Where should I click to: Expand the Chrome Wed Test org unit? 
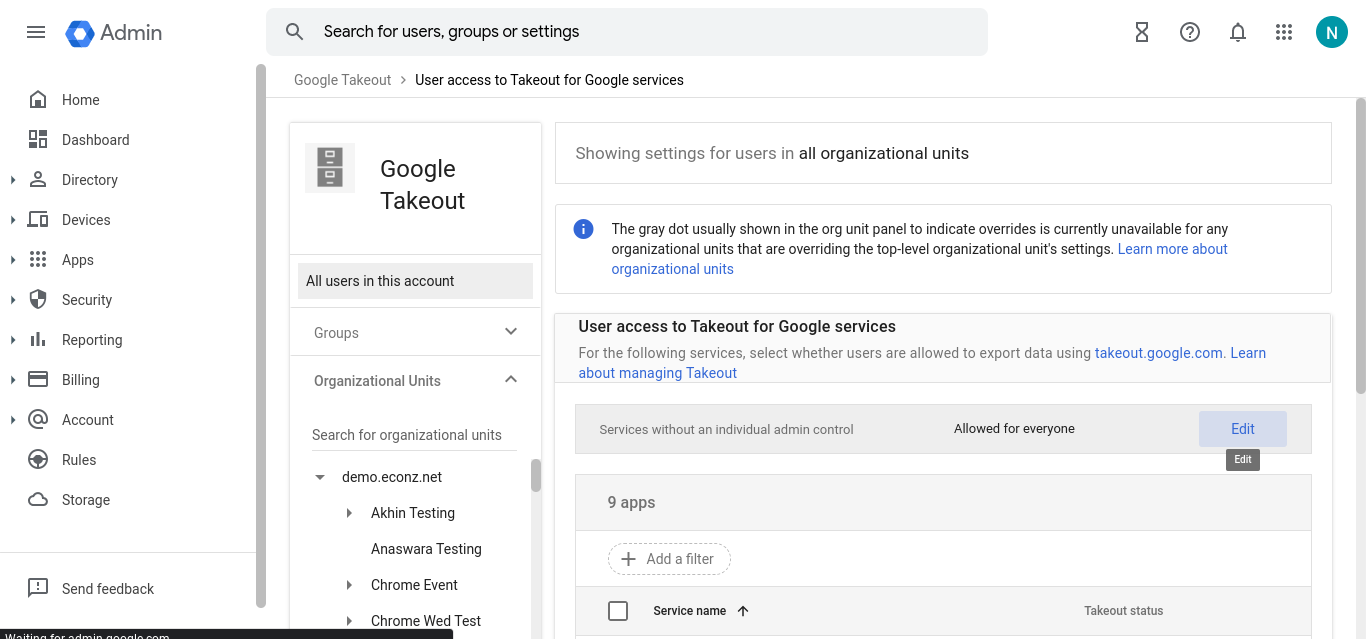pyautogui.click(x=349, y=621)
